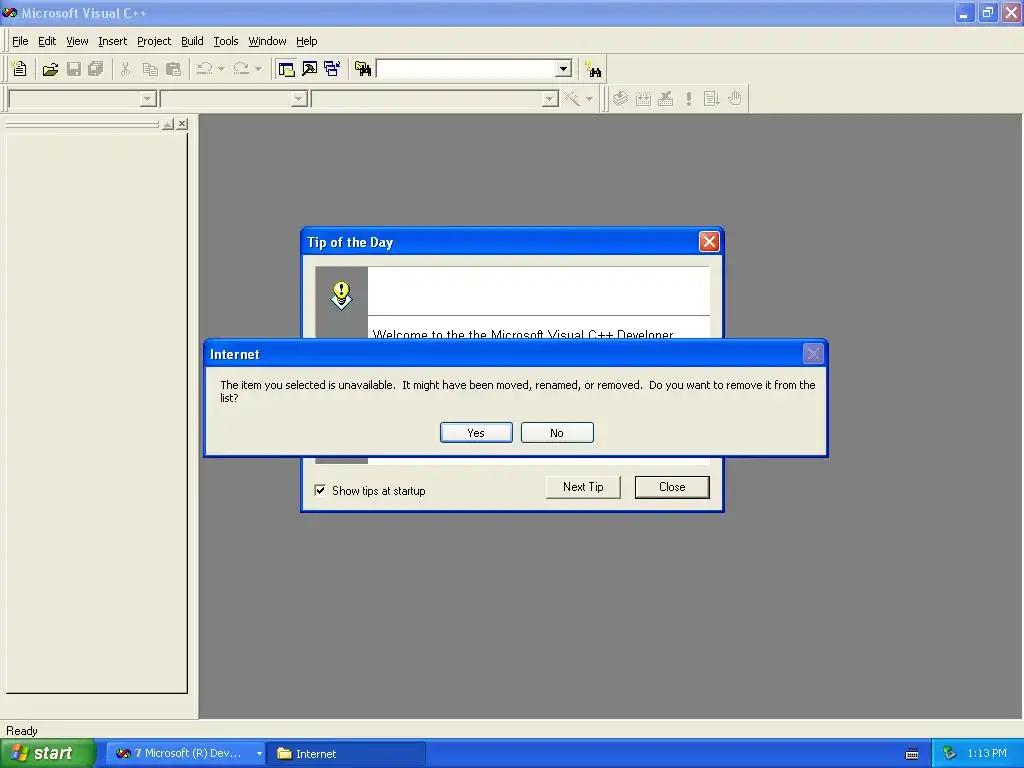Click the Undo arrow icon
1024x768 pixels.
[204, 69]
